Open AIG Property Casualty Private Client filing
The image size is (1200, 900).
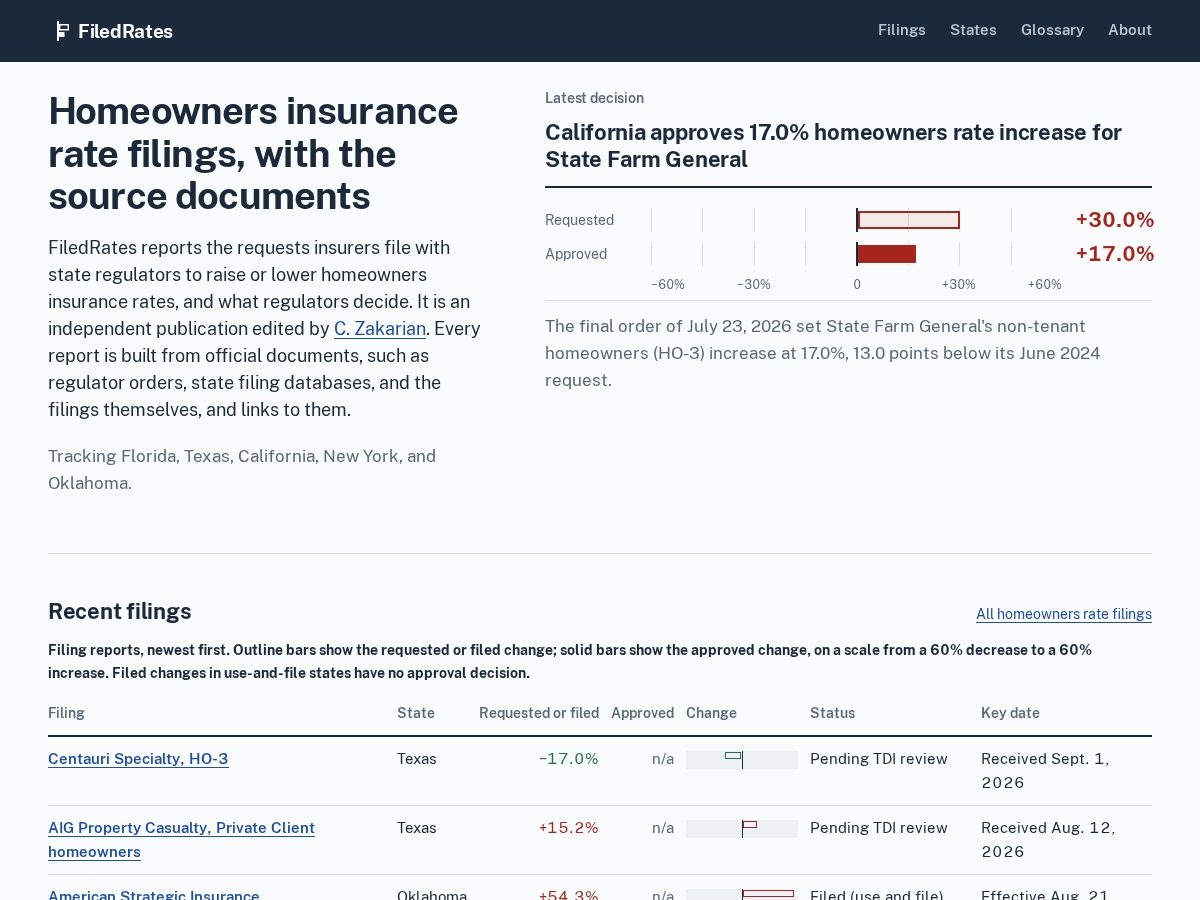[181, 840]
